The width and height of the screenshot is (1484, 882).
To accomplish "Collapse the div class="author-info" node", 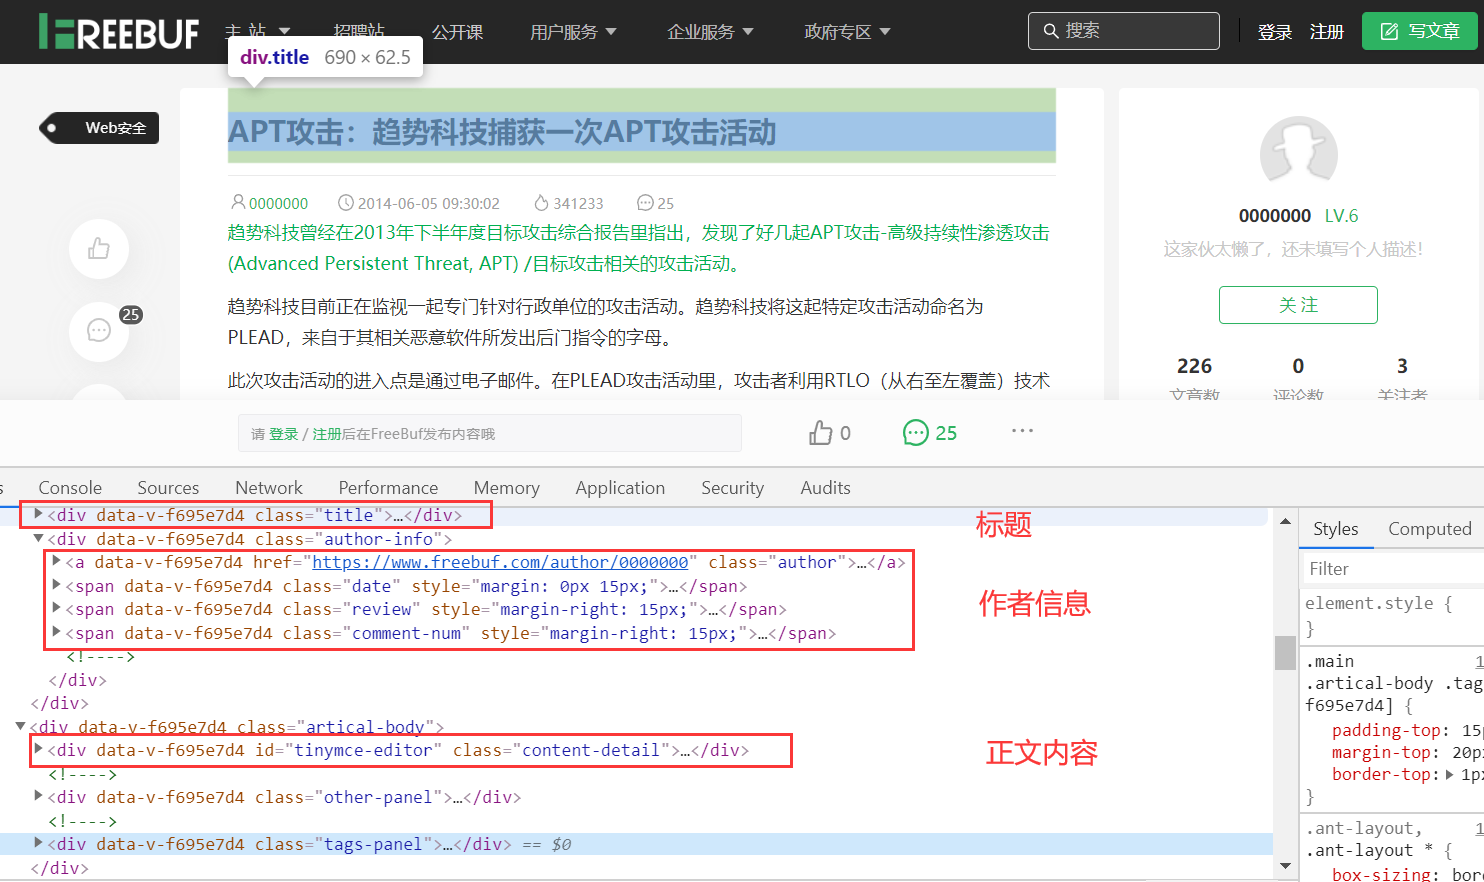I will click(38, 538).
